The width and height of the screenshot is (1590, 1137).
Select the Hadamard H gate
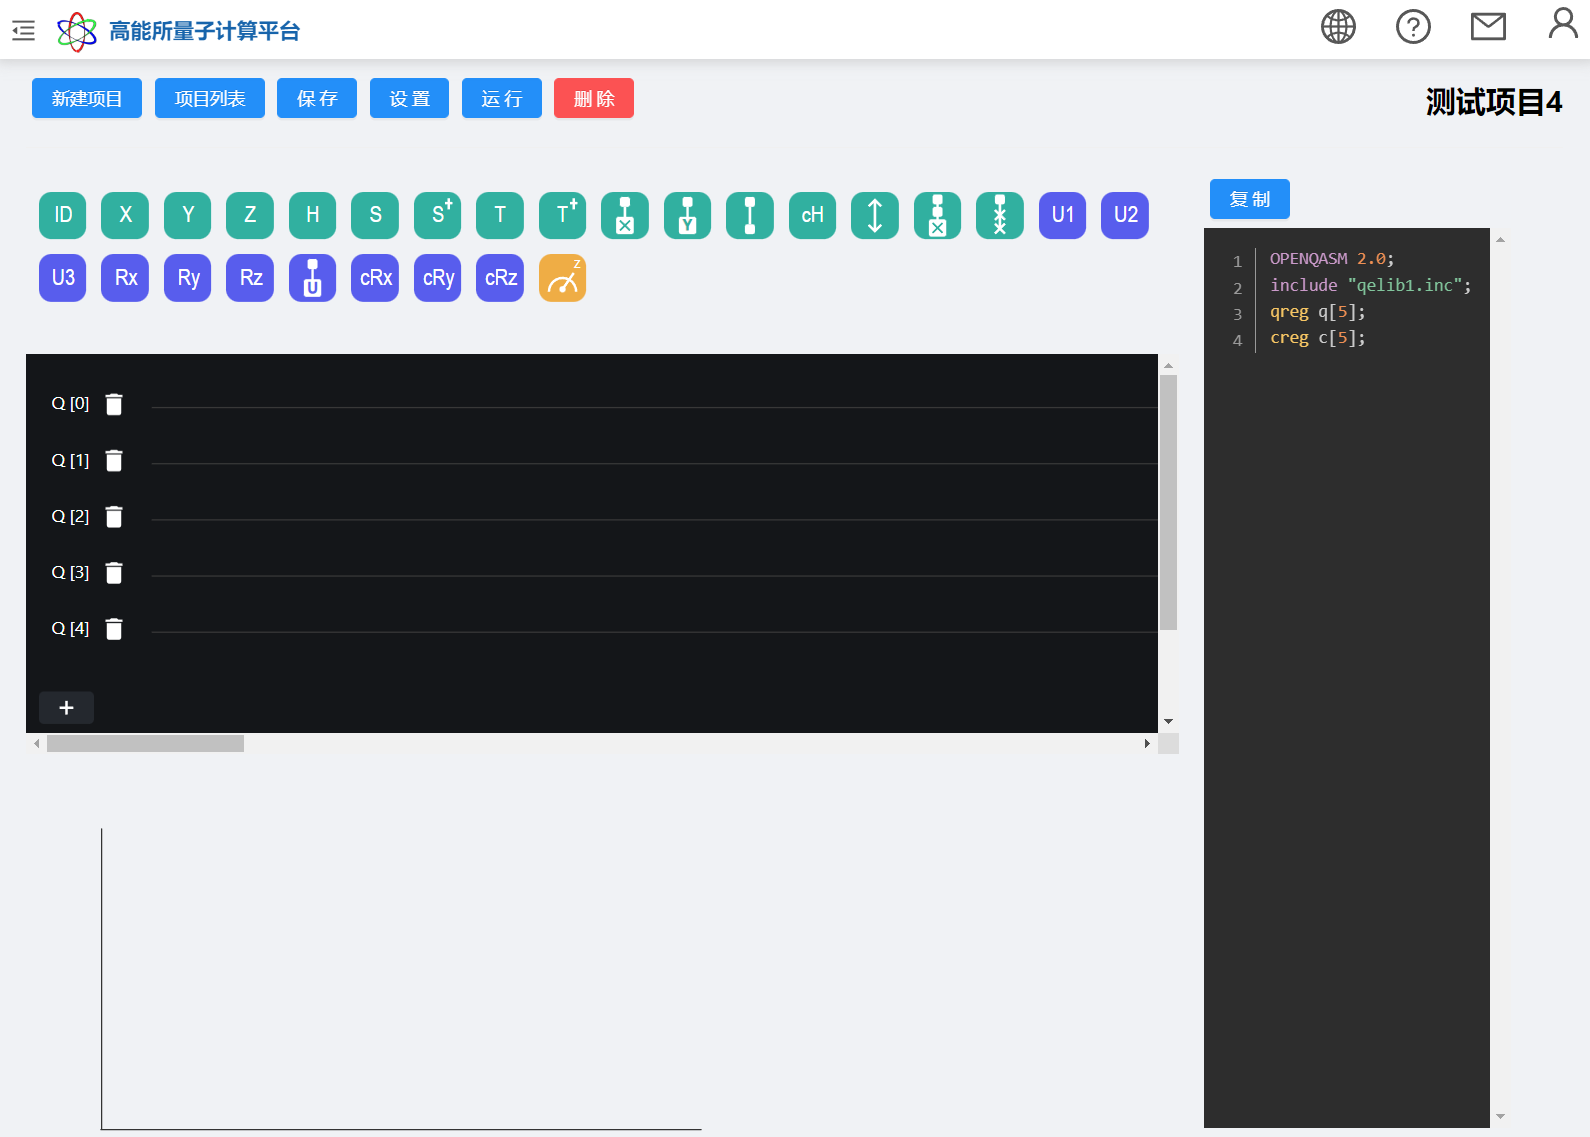tap(313, 215)
